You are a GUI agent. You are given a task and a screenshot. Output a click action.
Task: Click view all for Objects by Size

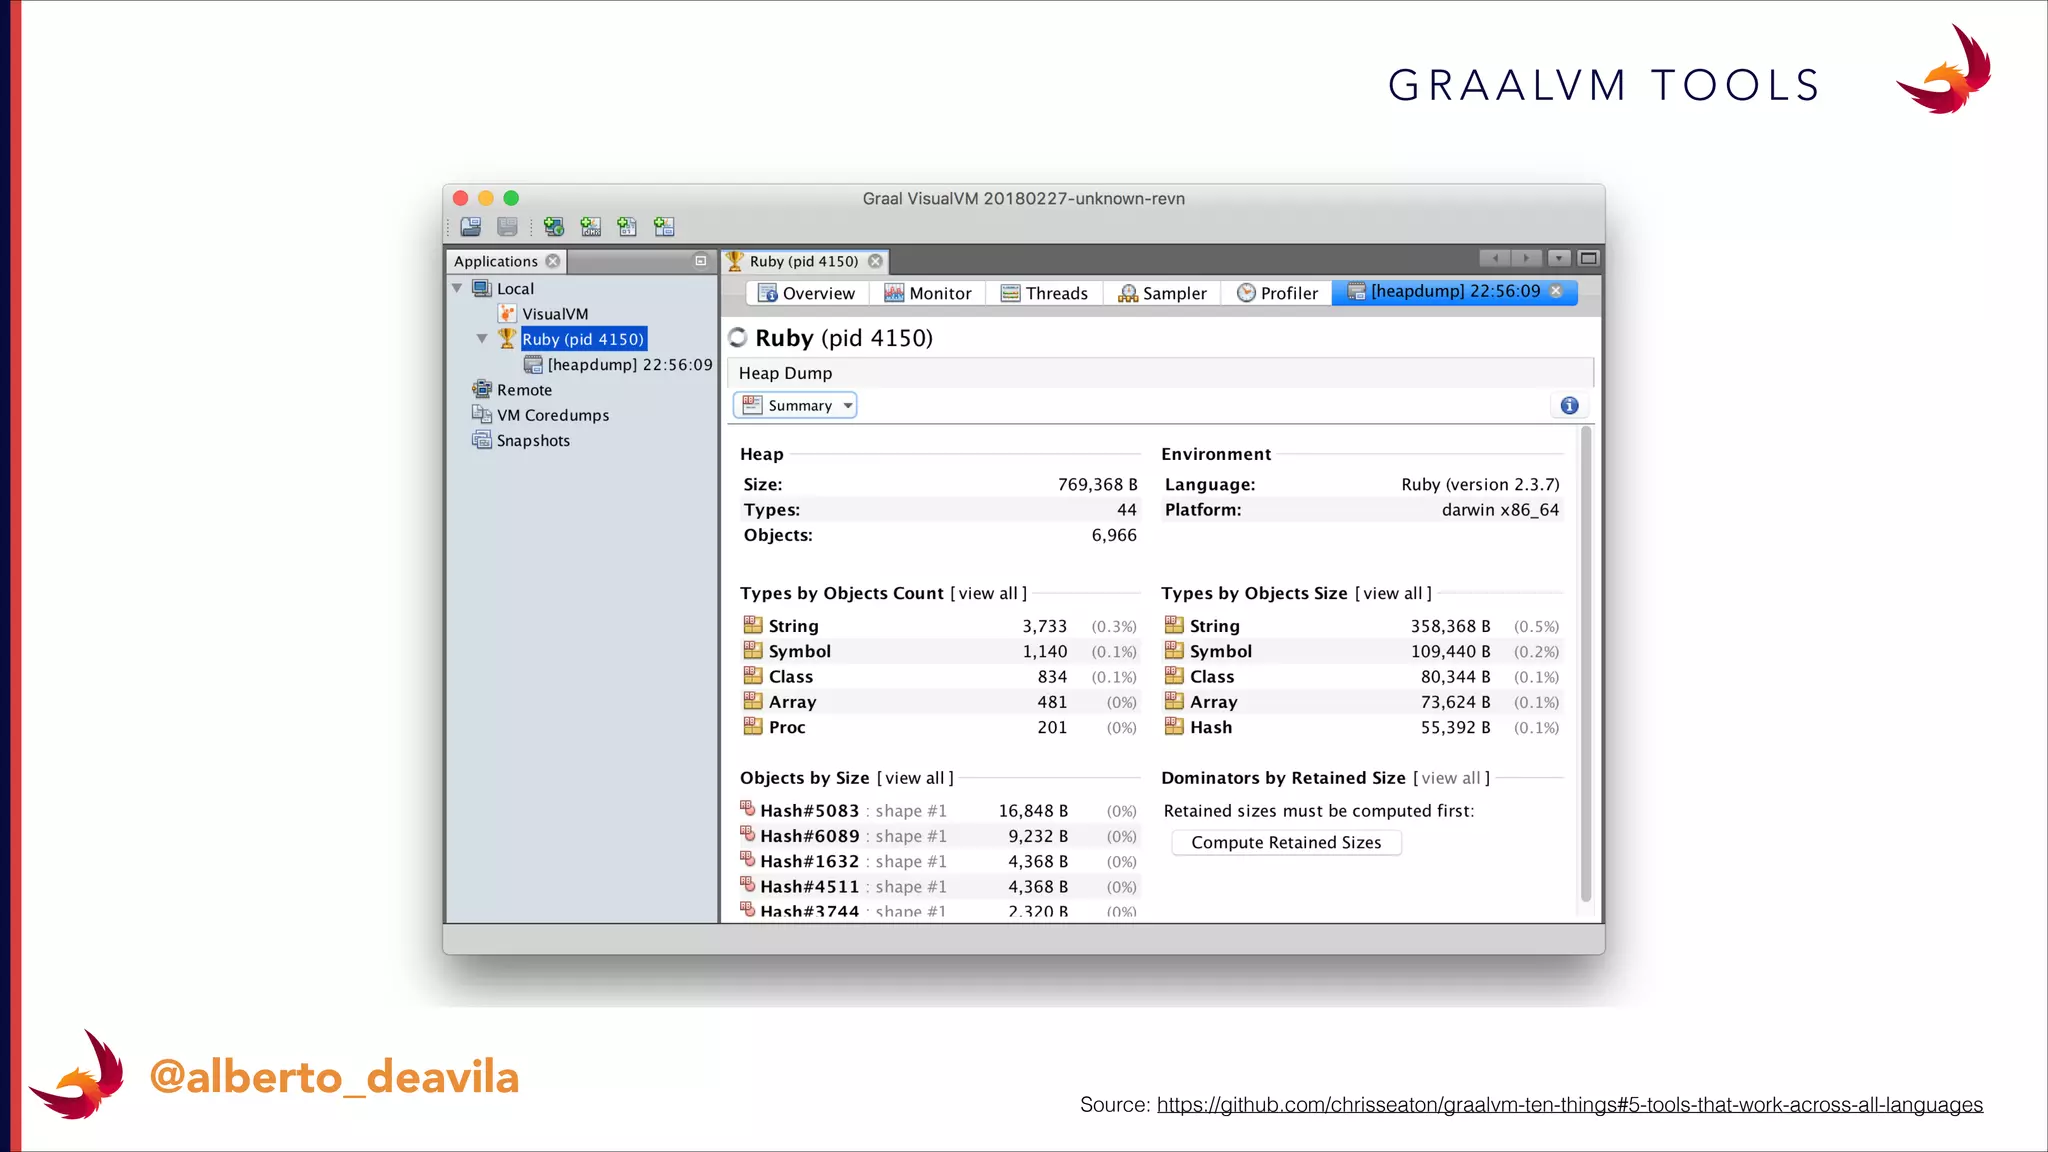(x=915, y=778)
